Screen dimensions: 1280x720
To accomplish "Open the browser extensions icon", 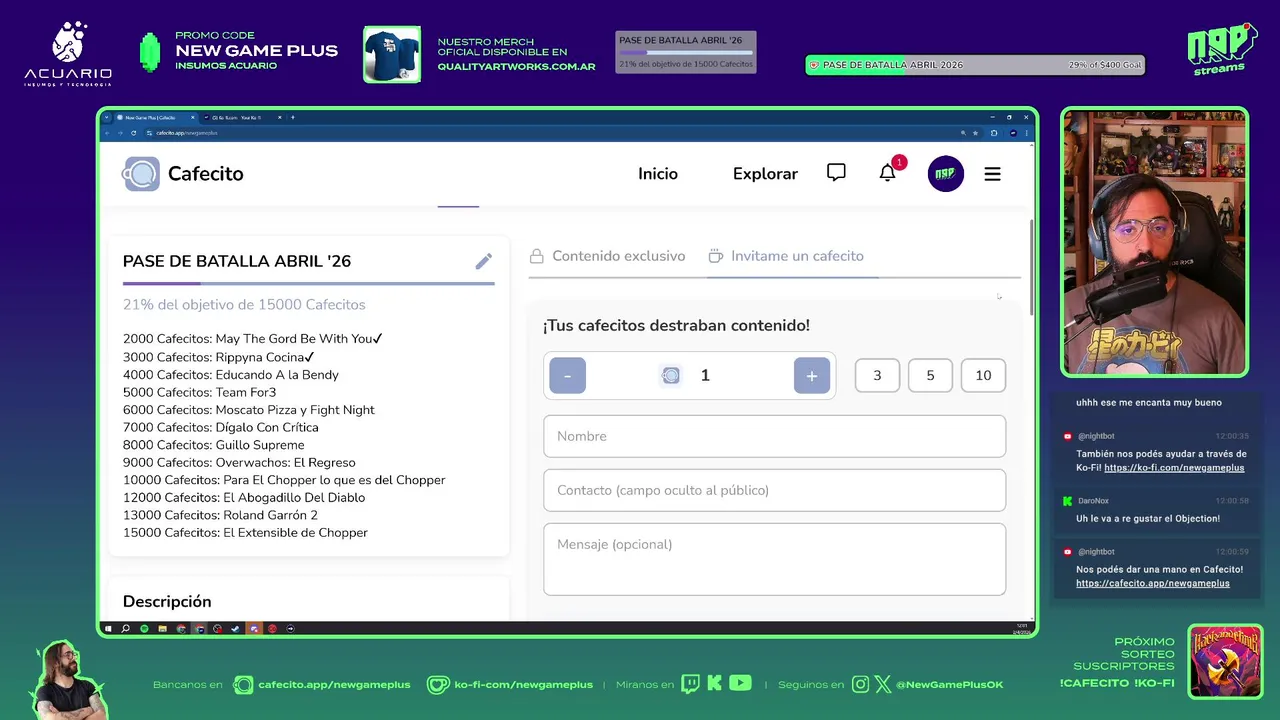I will coord(994,132).
